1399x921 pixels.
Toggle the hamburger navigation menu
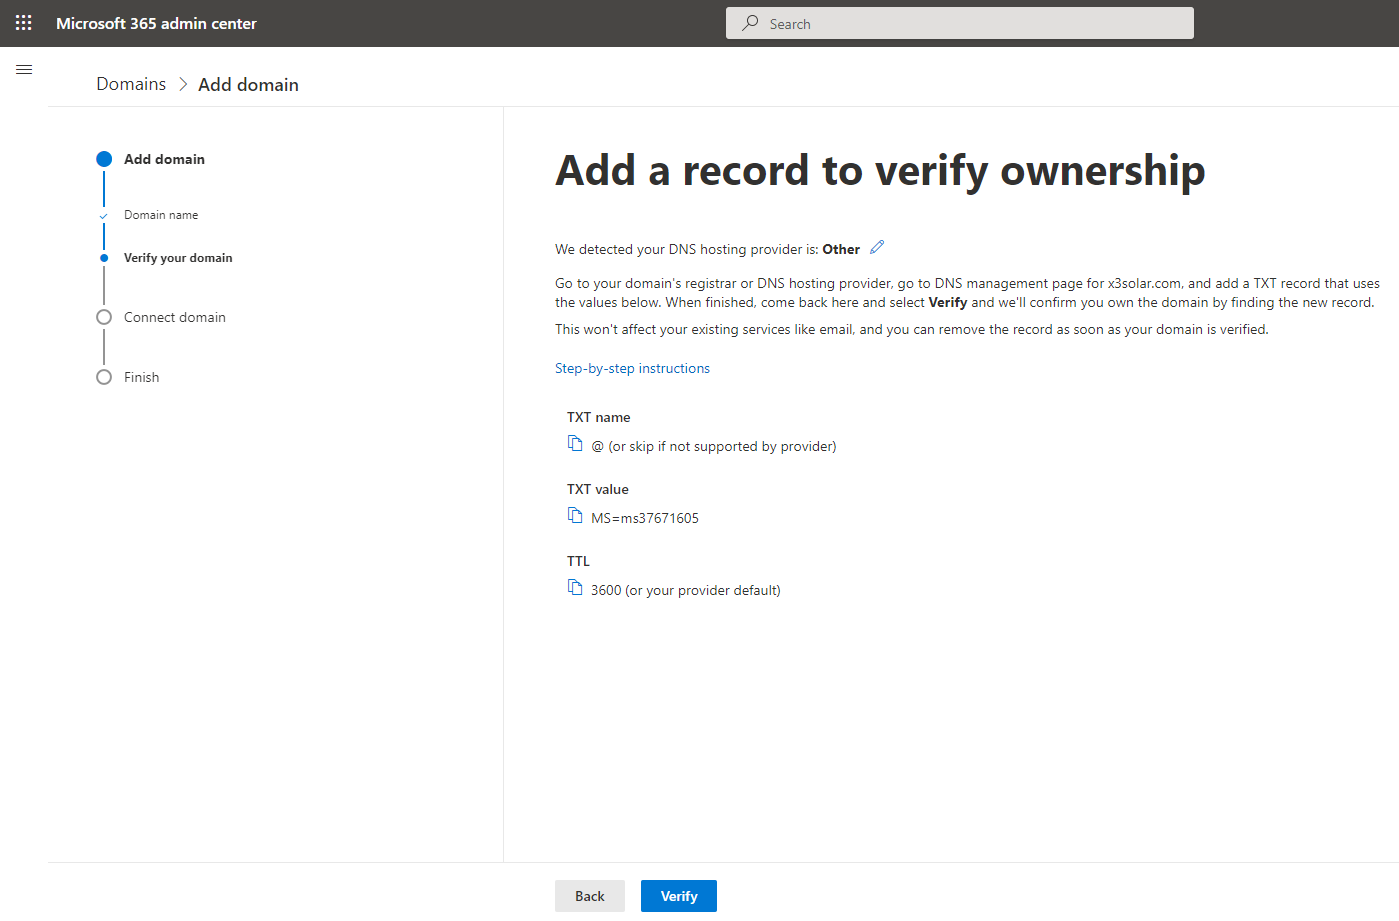pyautogui.click(x=24, y=70)
